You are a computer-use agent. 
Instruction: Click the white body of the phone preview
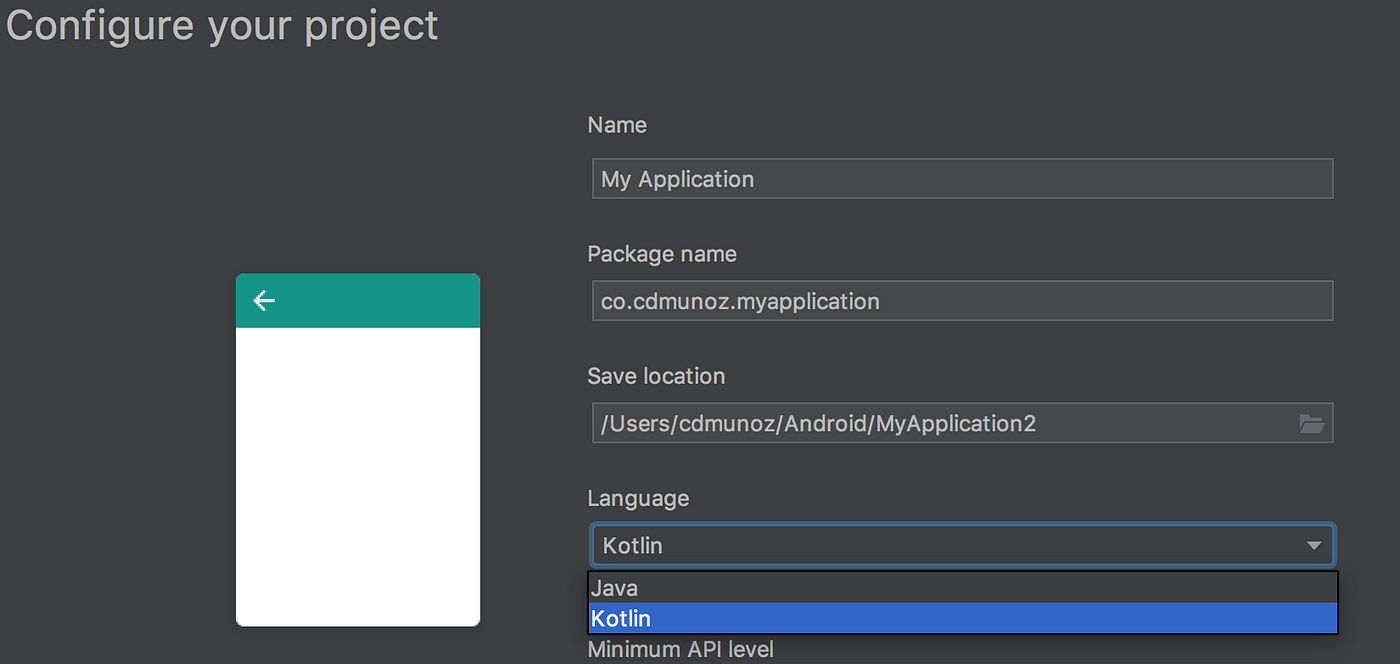click(358, 476)
